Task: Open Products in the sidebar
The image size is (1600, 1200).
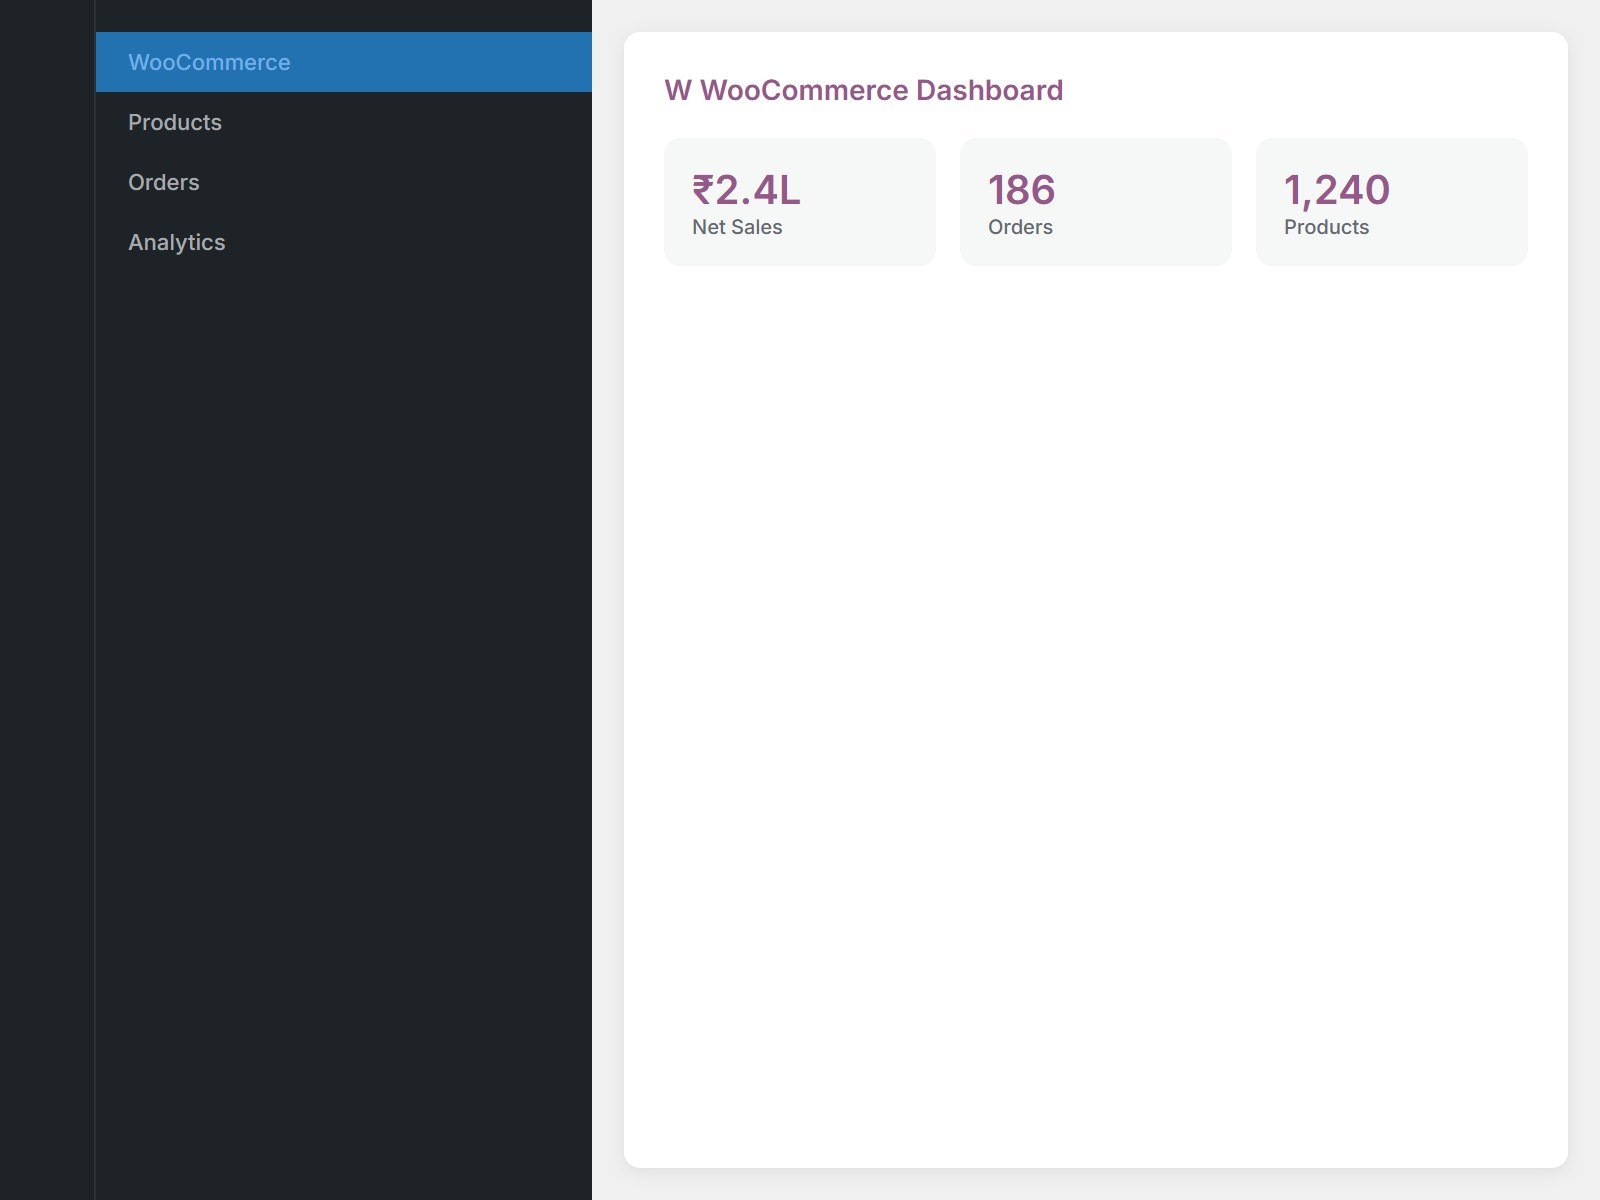Action: pos(343,122)
